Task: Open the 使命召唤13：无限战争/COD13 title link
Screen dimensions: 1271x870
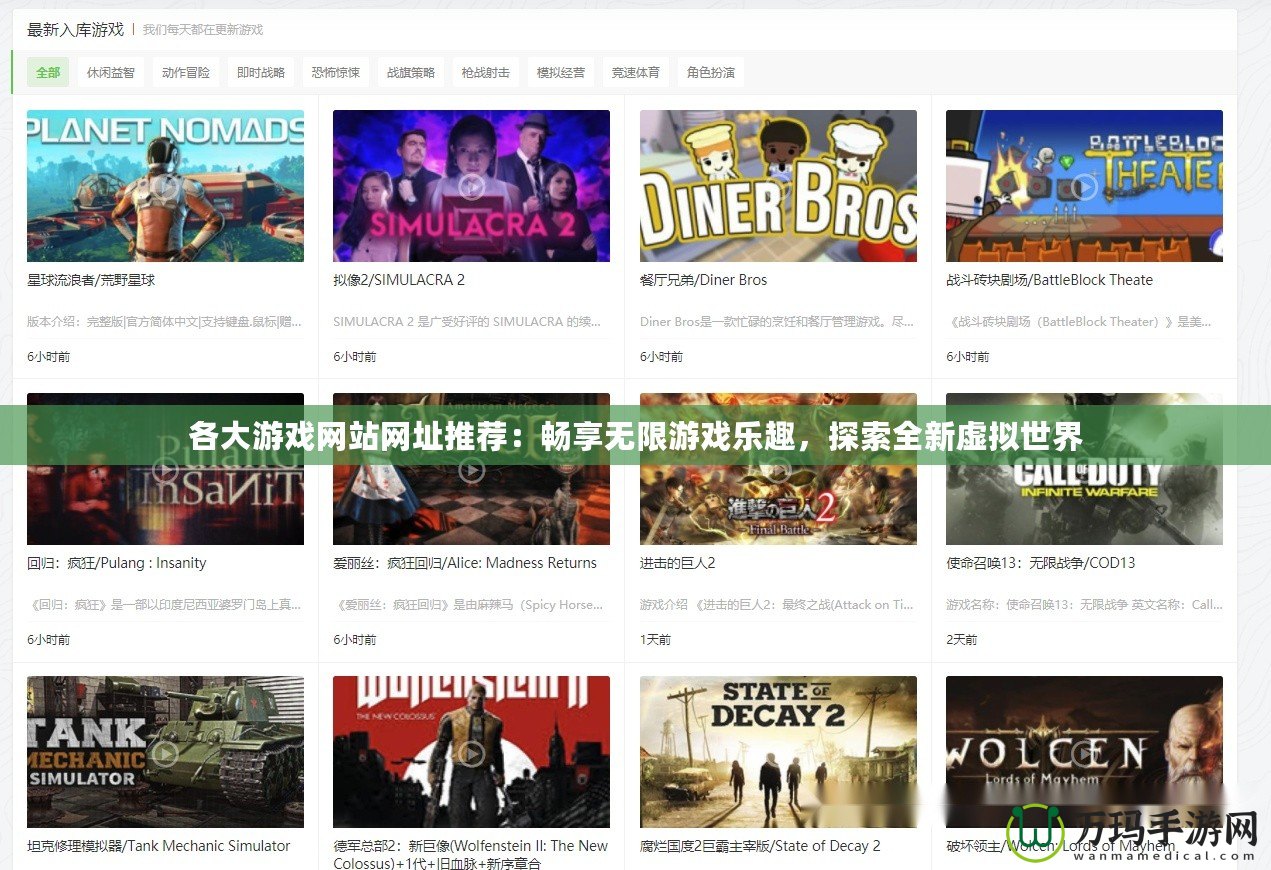Action: [x=1041, y=563]
